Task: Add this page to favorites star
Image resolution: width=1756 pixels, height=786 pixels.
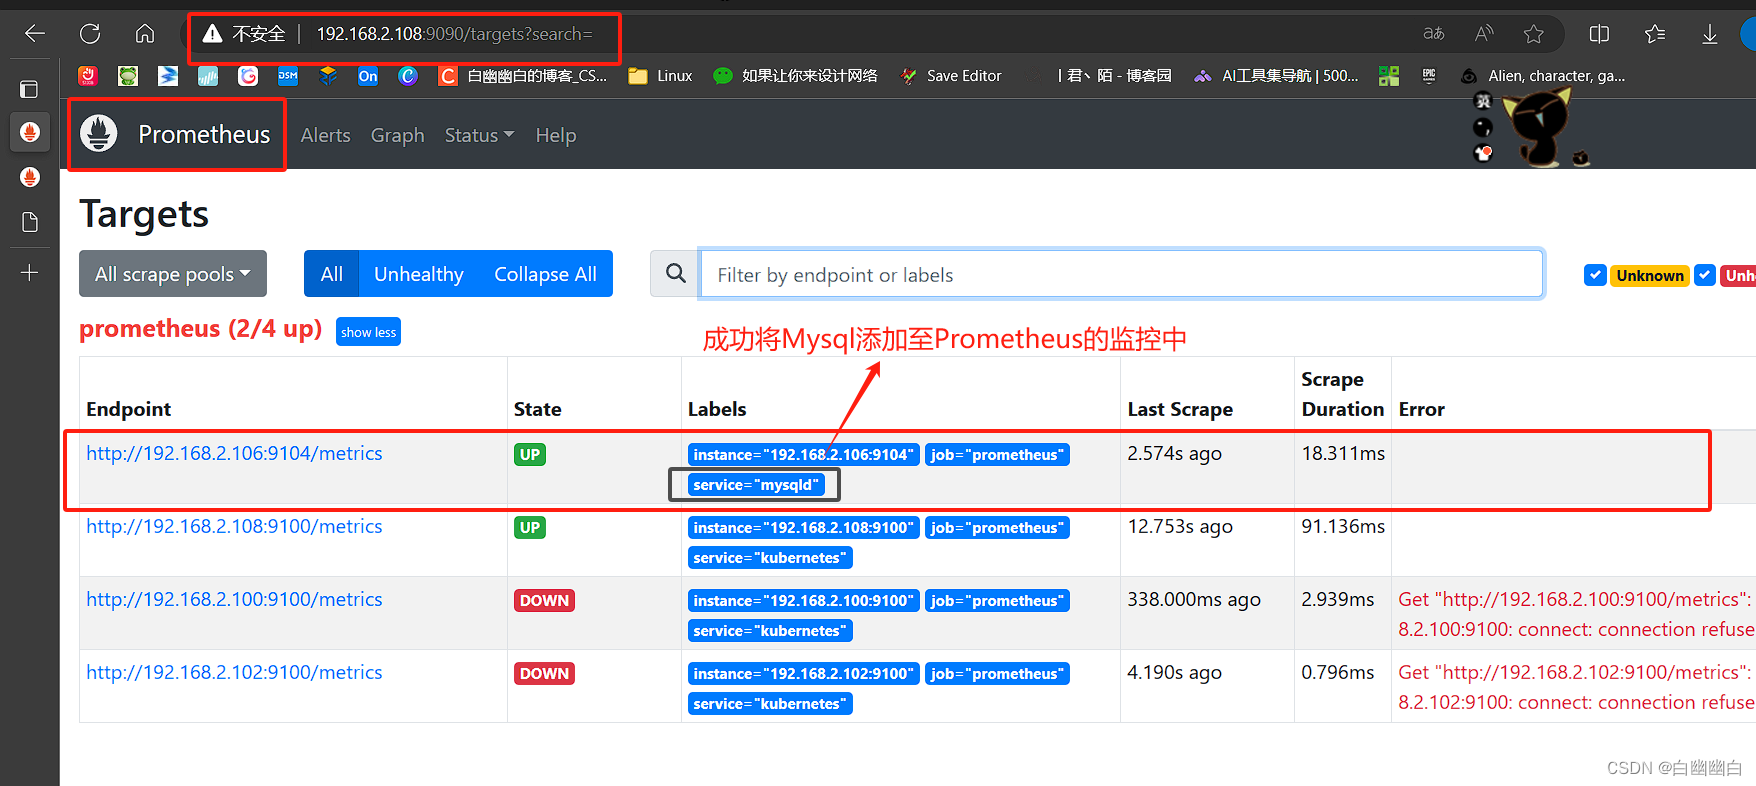Action: coord(1534,34)
